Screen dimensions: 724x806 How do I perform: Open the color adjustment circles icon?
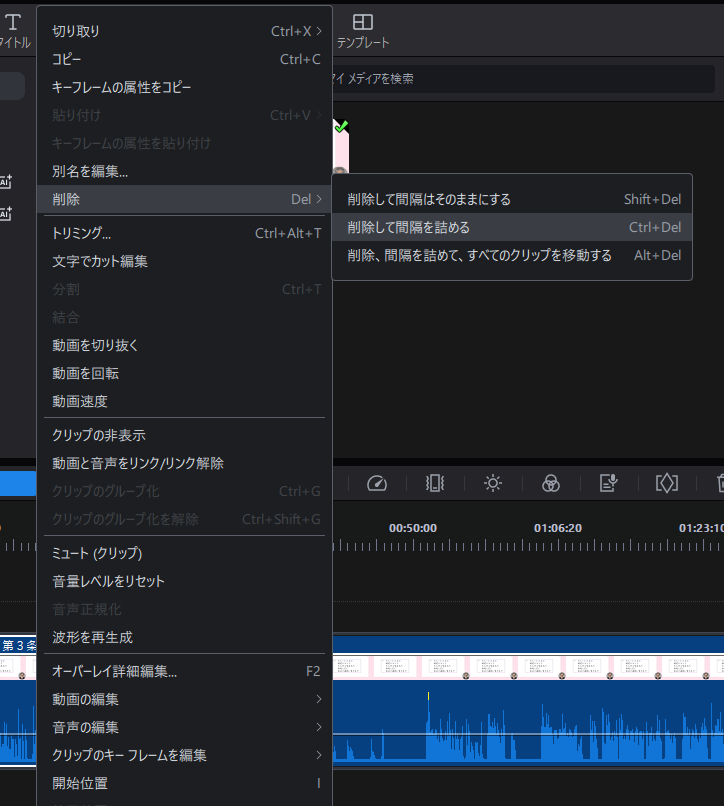coord(550,483)
